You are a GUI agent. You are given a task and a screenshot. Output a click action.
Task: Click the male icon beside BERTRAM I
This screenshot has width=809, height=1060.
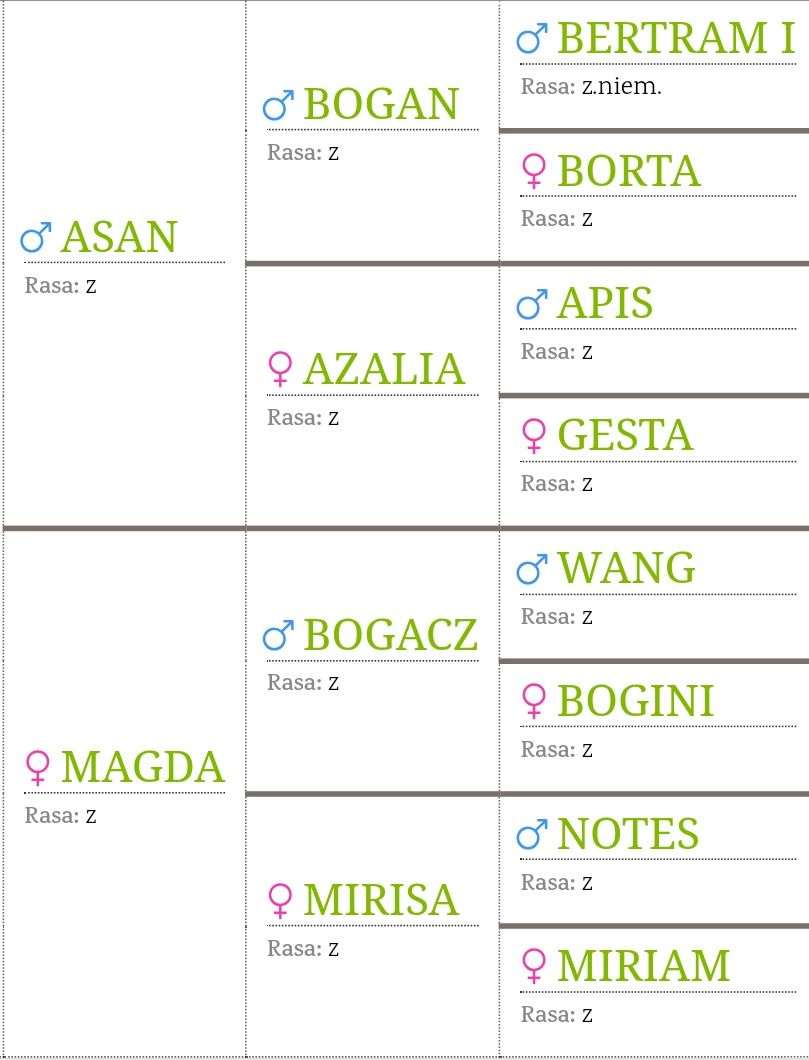pos(532,39)
